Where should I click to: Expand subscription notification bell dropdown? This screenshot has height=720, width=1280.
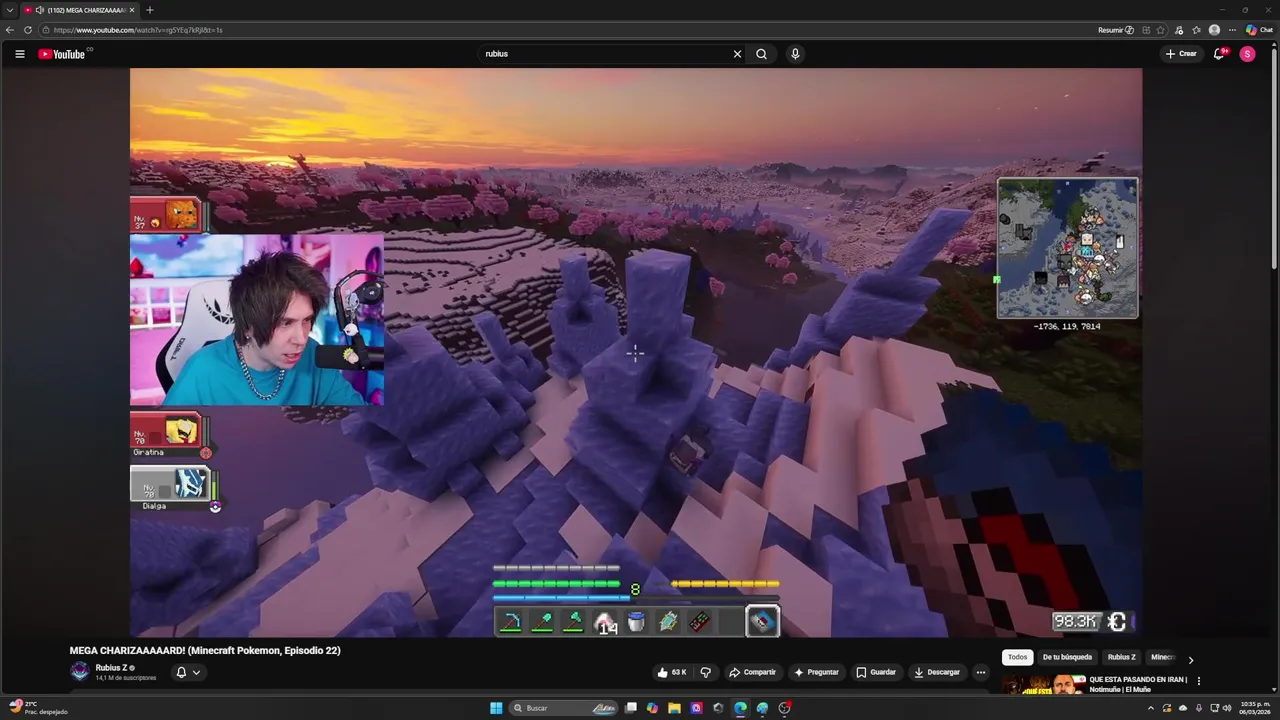(x=187, y=672)
